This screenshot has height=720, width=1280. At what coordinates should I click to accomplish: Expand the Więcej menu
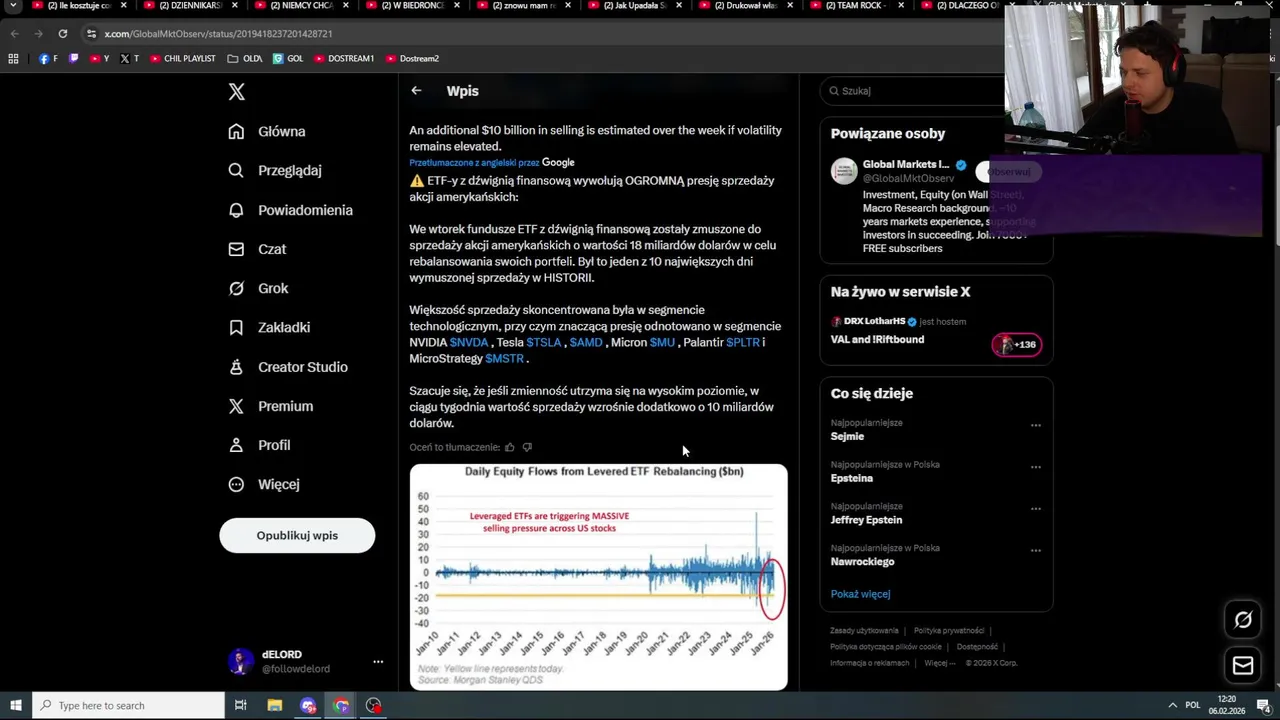263,484
